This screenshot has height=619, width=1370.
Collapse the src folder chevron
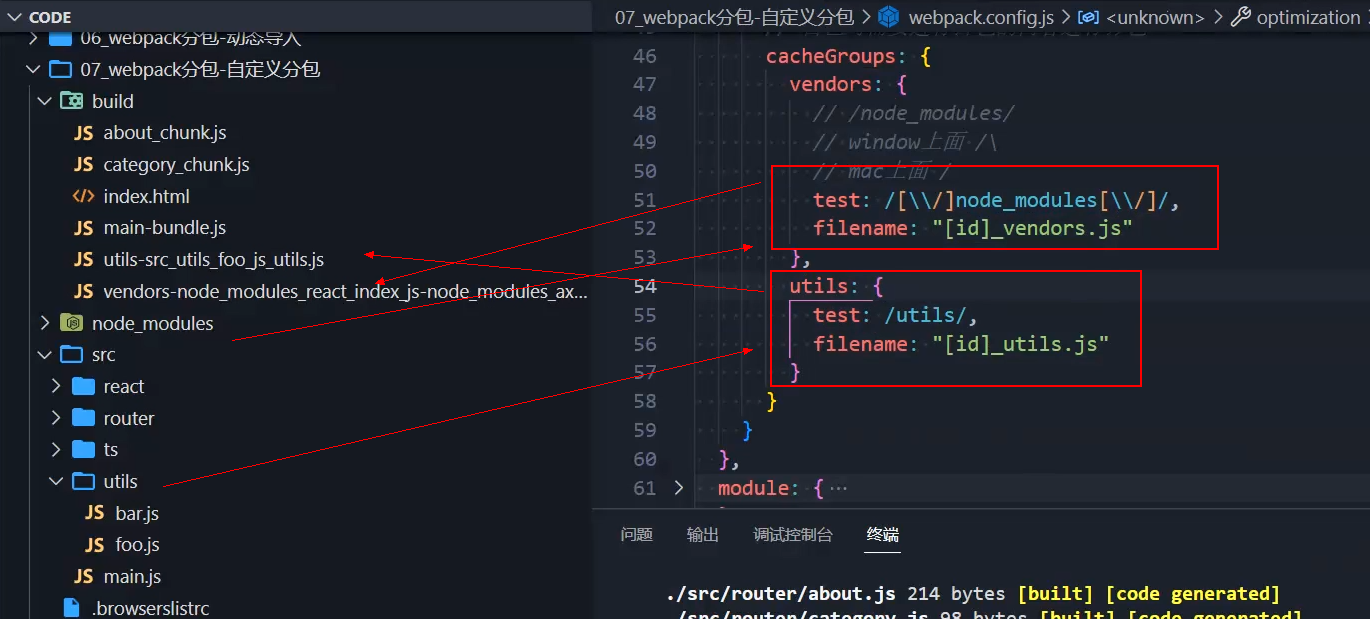pos(44,354)
